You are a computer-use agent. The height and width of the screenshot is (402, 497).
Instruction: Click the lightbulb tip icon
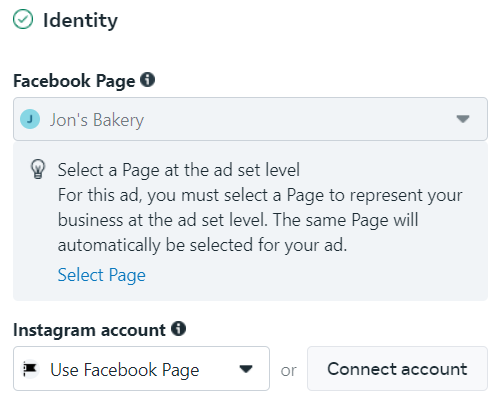38,169
